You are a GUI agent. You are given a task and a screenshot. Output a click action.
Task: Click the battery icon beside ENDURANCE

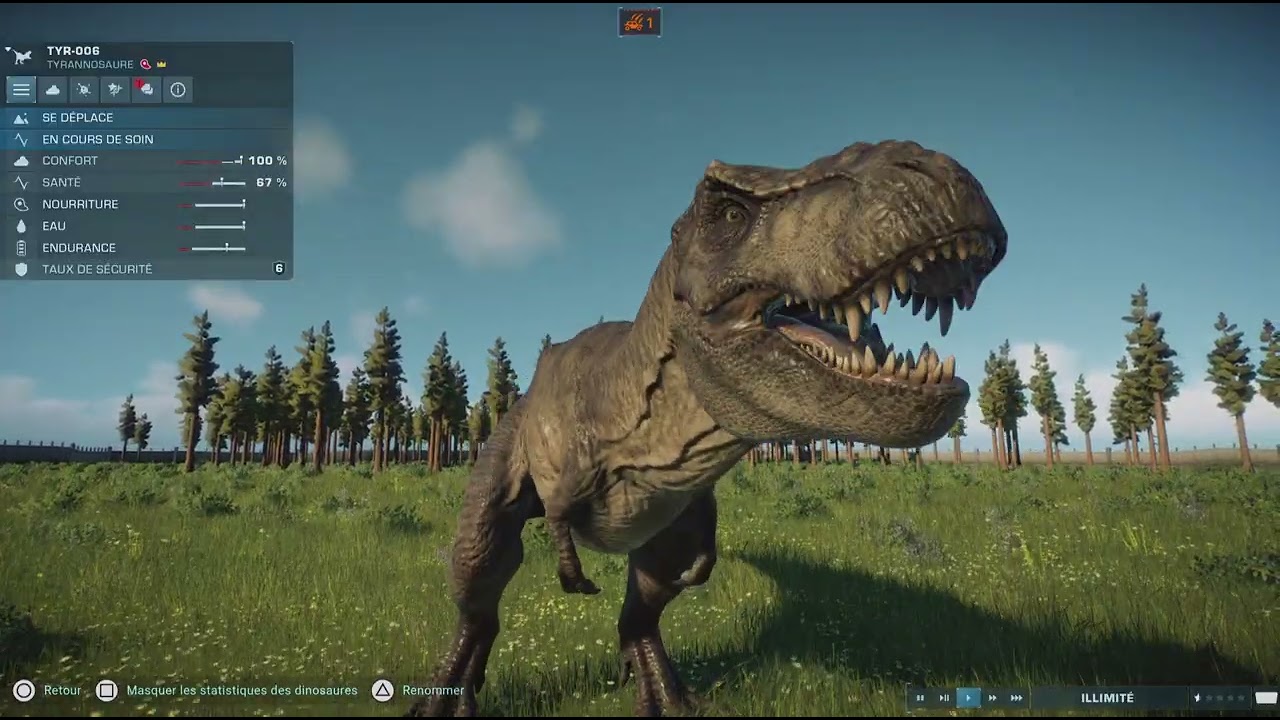click(21, 248)
